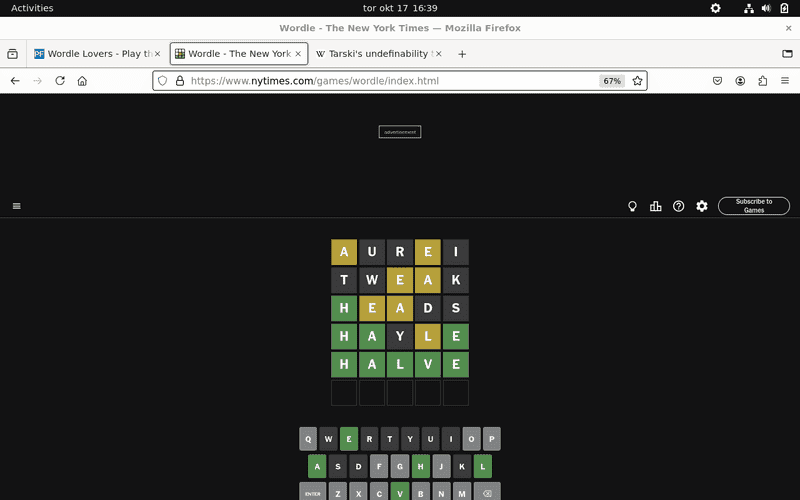Click the volume icon in system tray
This screenshot has height=500, width=800.
[766, 8]
